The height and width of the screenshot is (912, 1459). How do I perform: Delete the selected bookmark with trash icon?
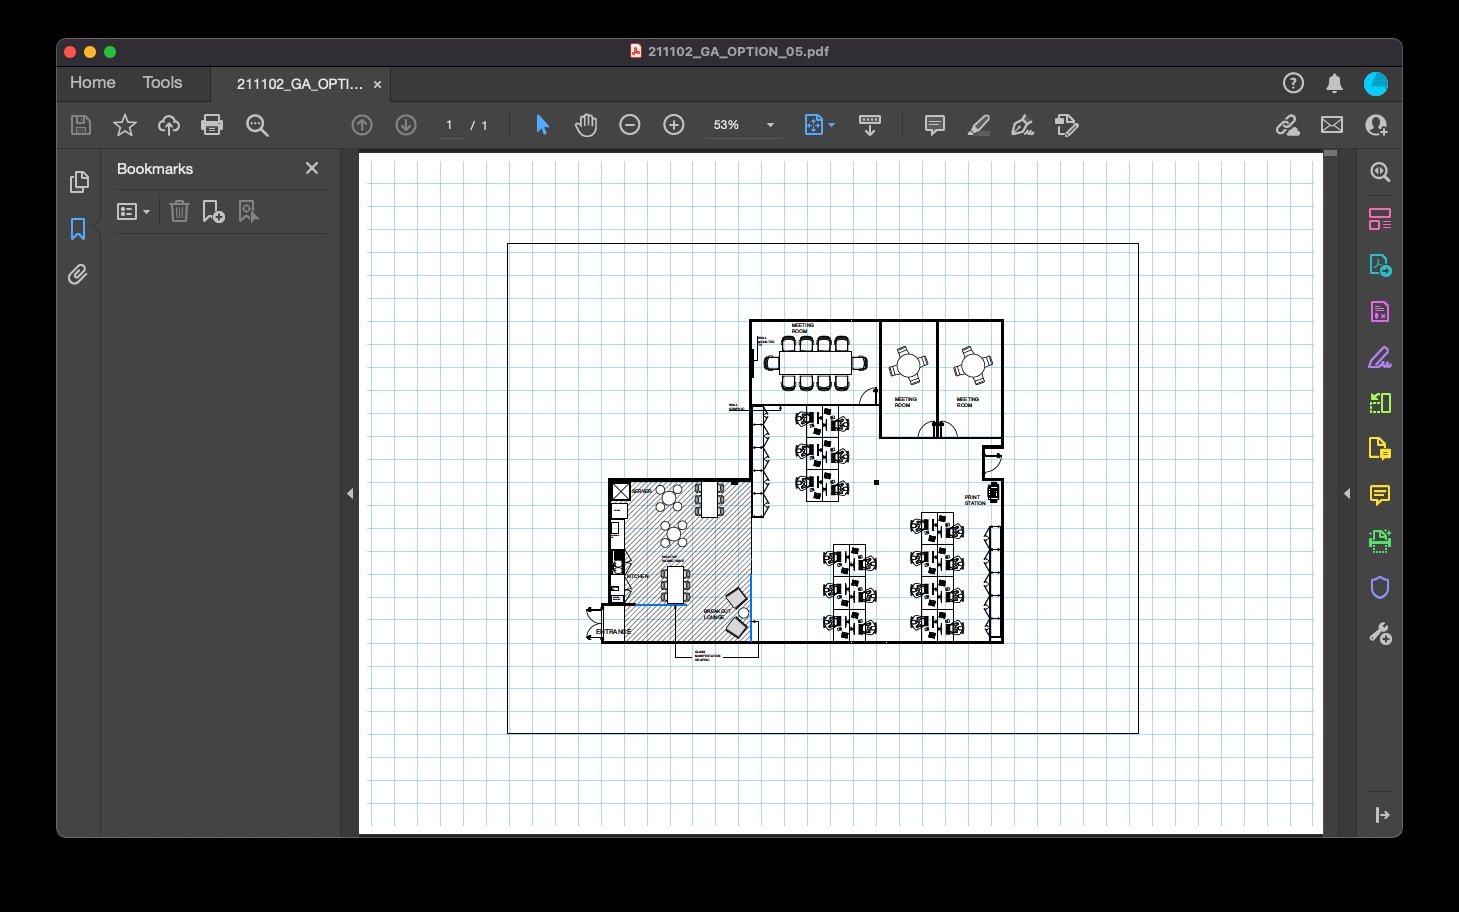pos(179,211)
